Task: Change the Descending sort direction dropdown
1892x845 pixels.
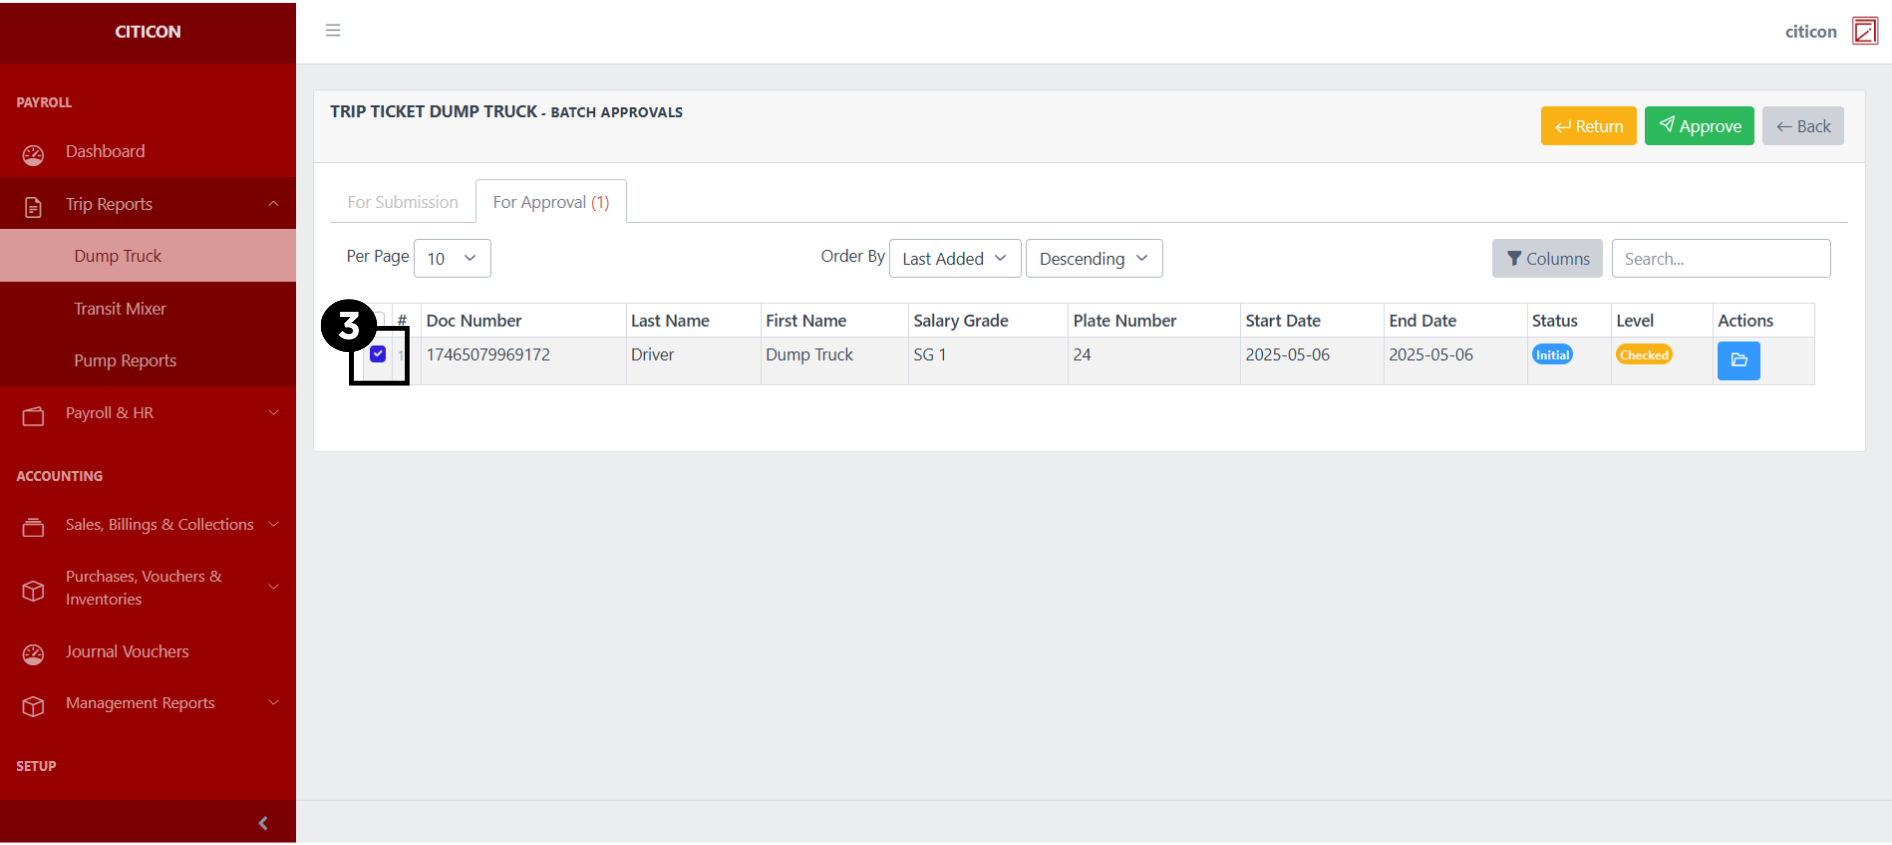Action: click(1093, 259)
